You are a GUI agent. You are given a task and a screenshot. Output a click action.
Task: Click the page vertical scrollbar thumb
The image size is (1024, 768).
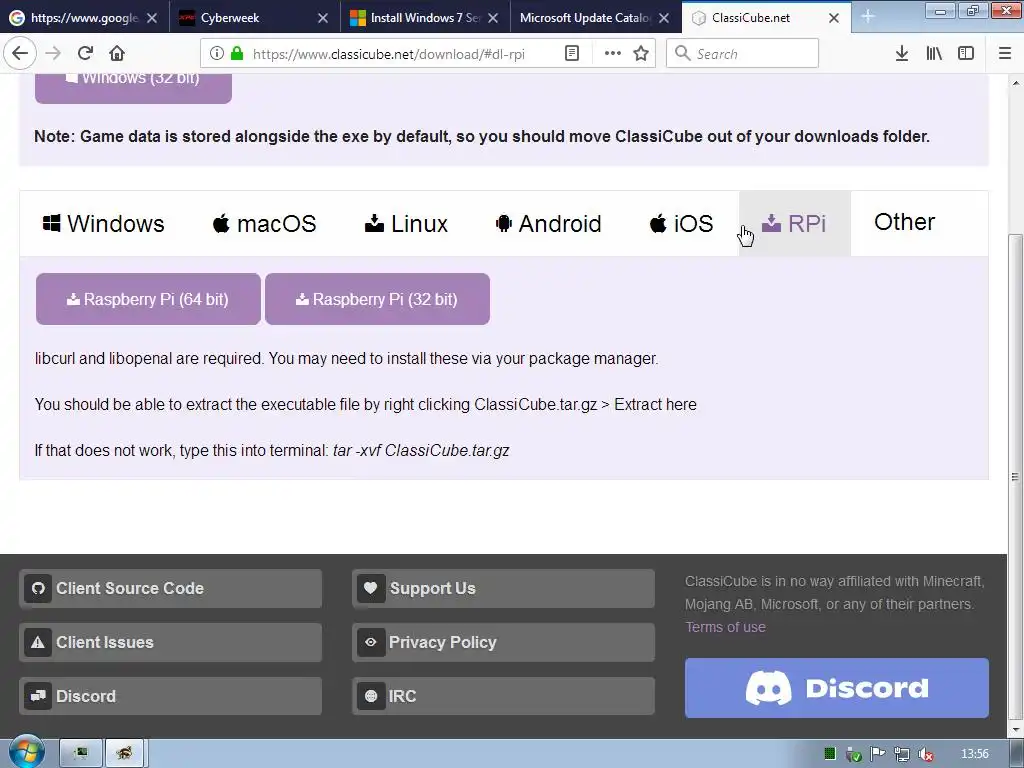tap(1015, 477)
